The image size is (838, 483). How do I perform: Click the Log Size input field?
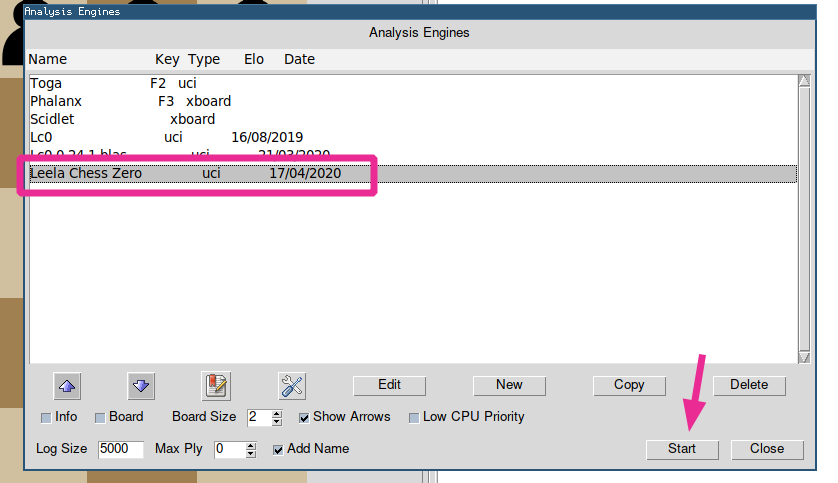coord(120,449)
